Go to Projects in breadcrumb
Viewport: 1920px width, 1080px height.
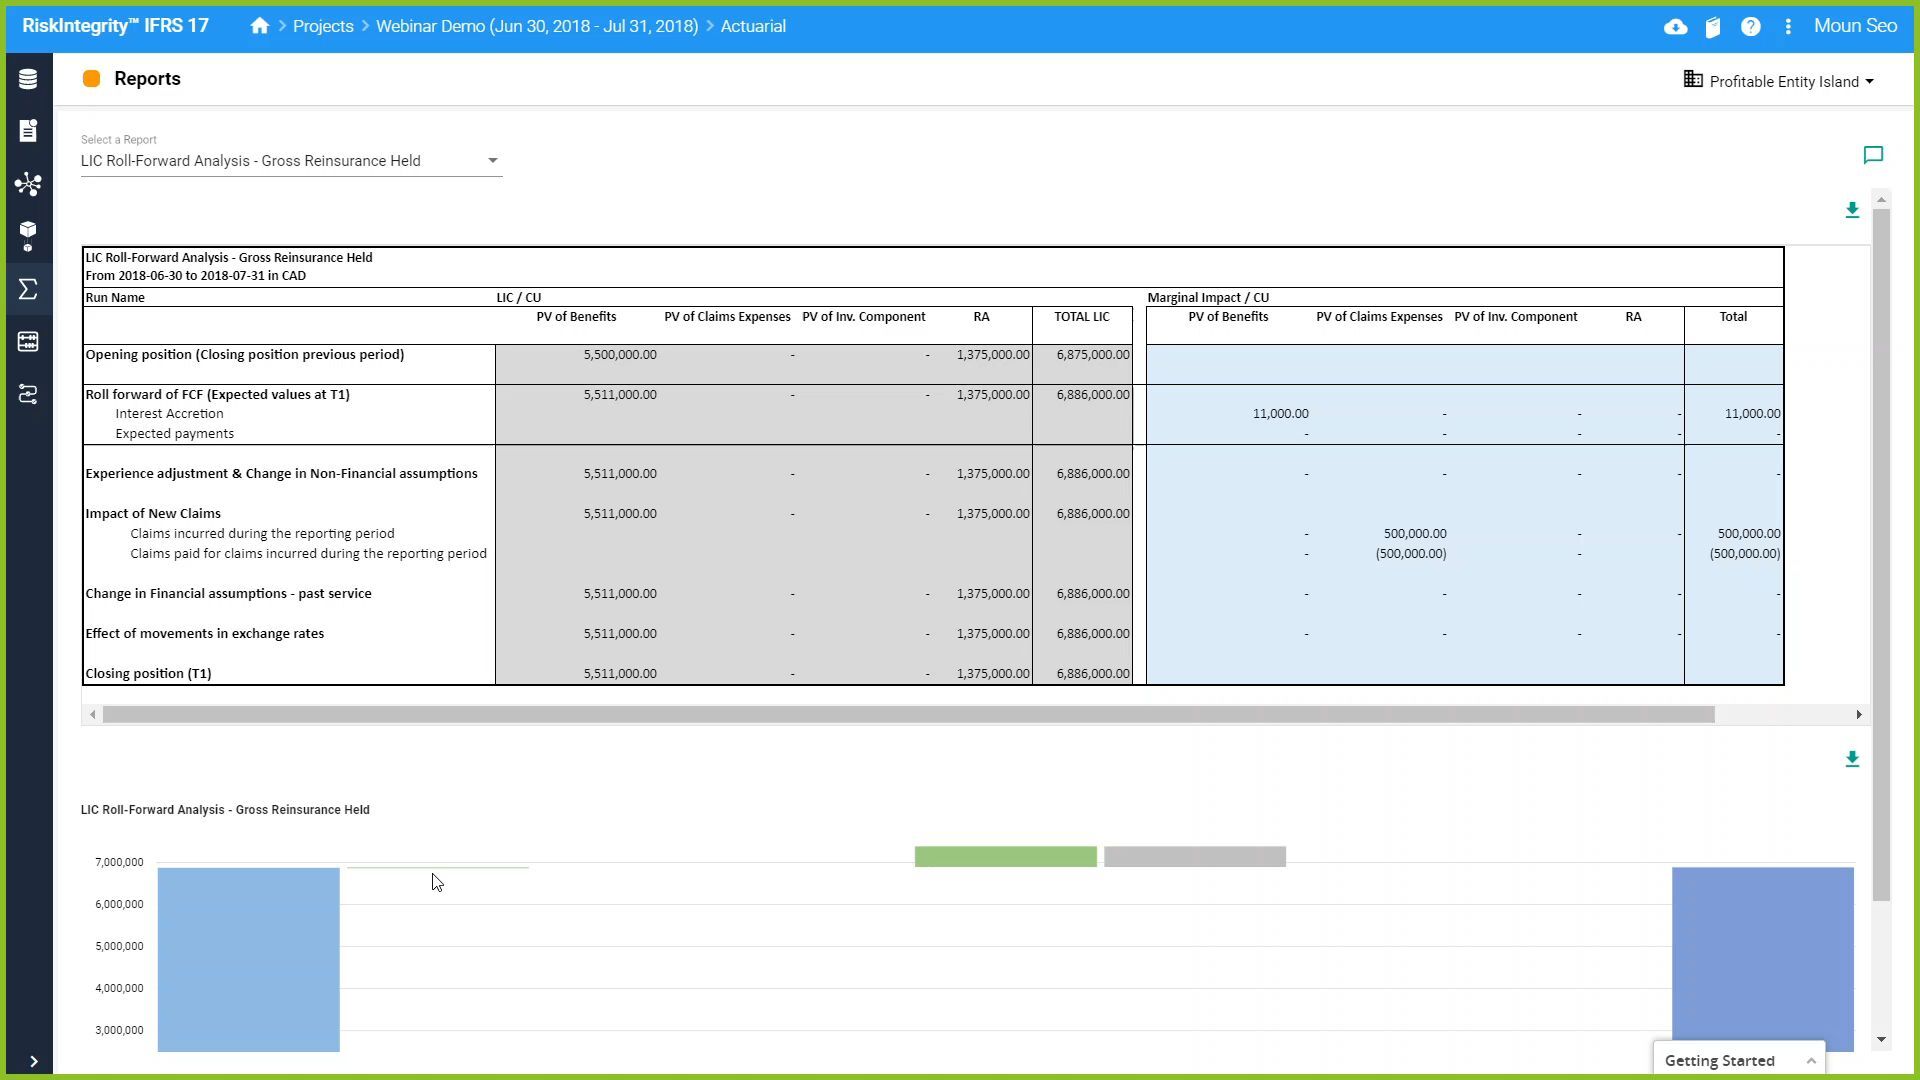point(323,27)
